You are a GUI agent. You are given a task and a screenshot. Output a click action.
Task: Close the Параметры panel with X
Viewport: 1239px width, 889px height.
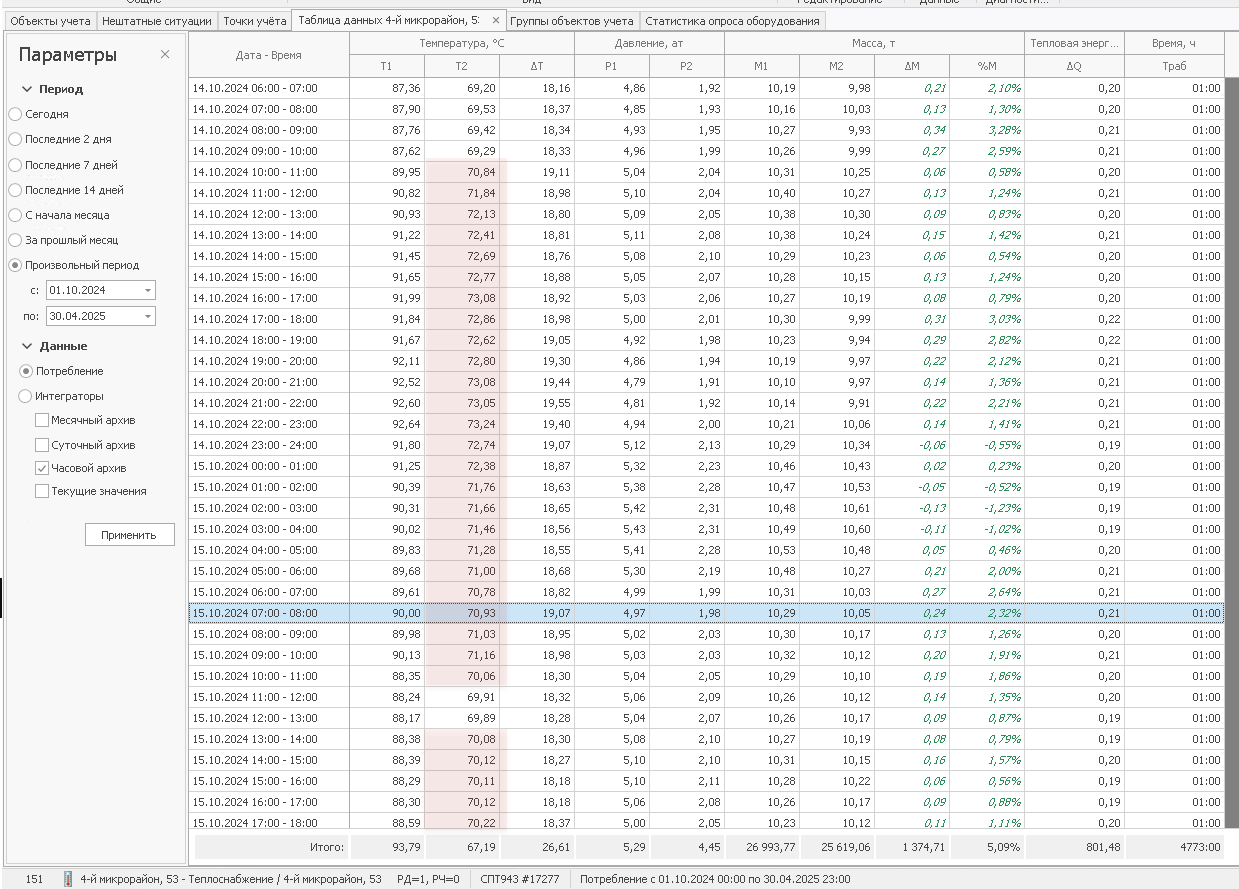[x=165, y=55]
